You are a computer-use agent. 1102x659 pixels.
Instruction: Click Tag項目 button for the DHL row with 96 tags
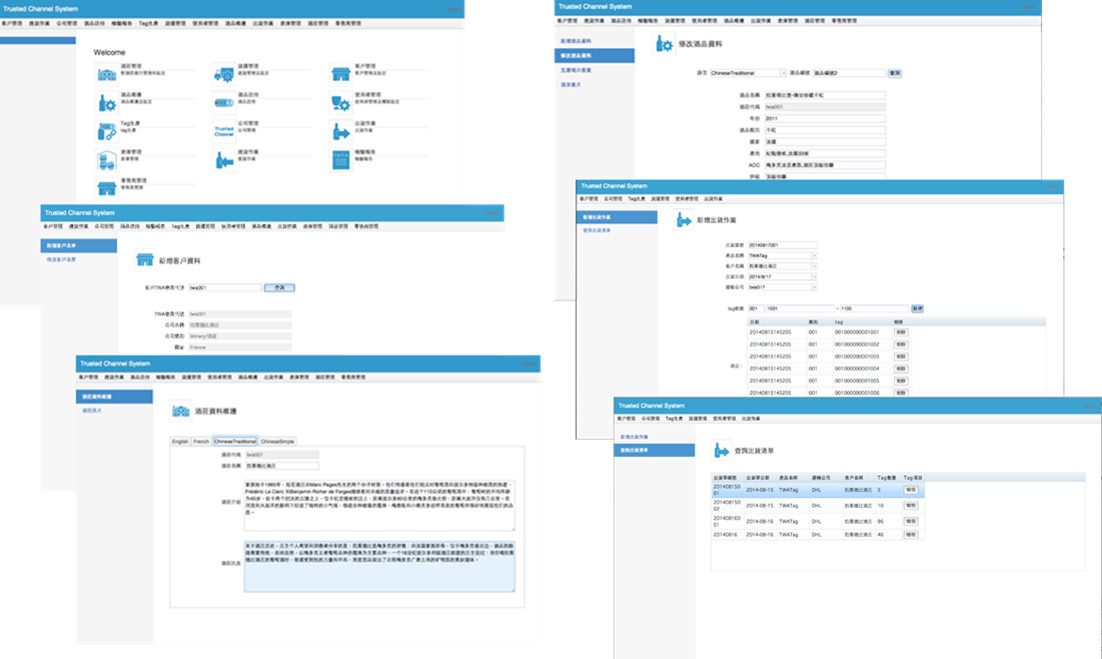click(x=910, y=521)
